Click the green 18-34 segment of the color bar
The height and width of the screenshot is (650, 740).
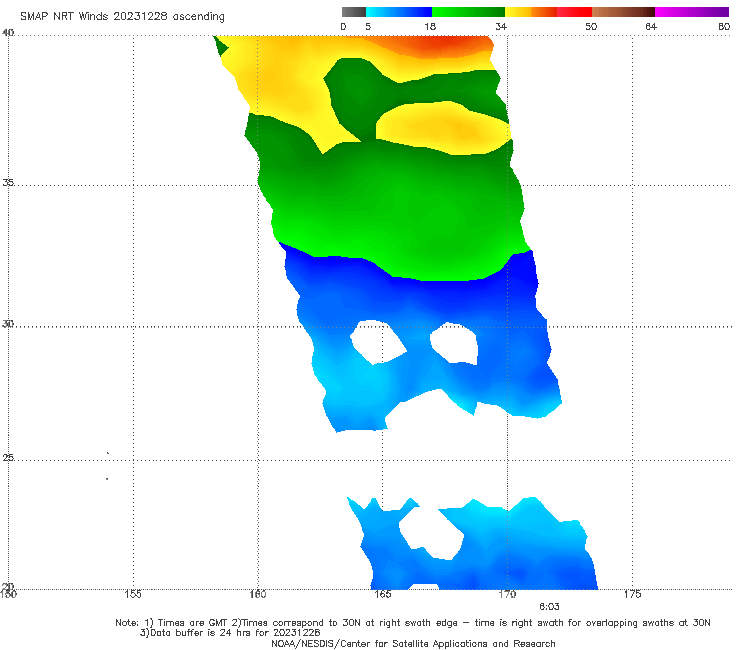[x=468, y=12]
